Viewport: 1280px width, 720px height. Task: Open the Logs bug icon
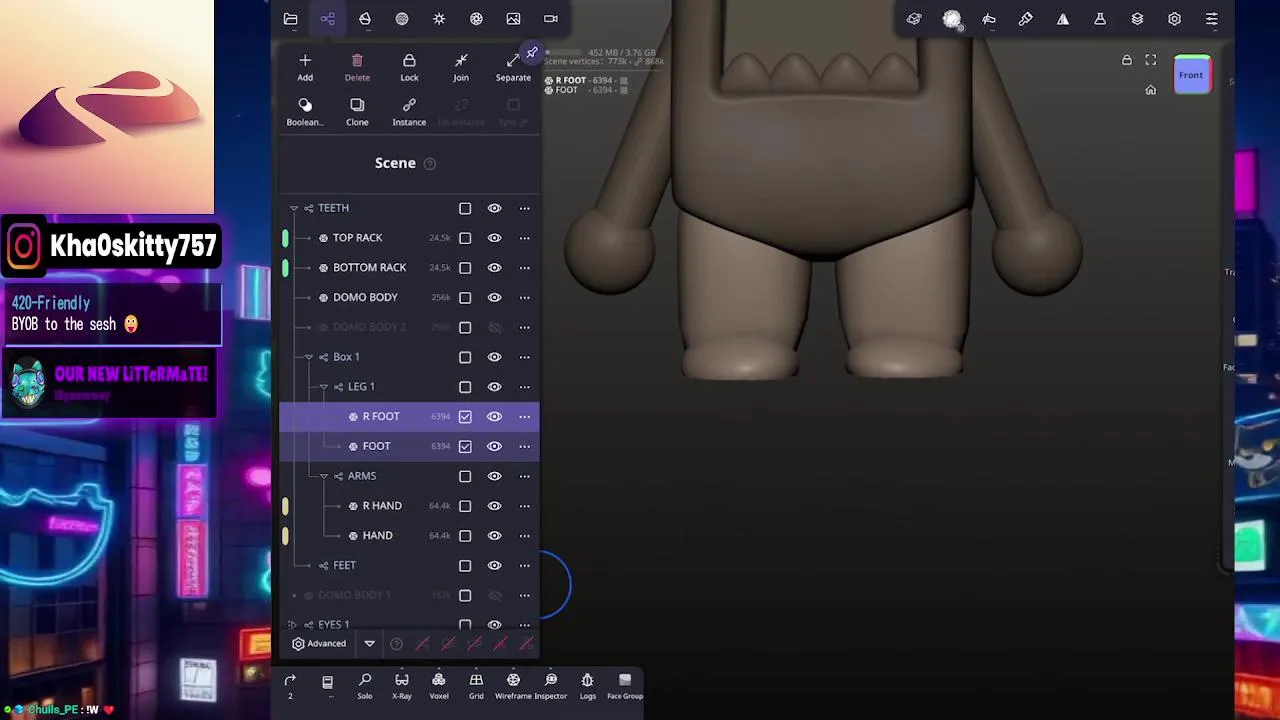tap(588, 686)
